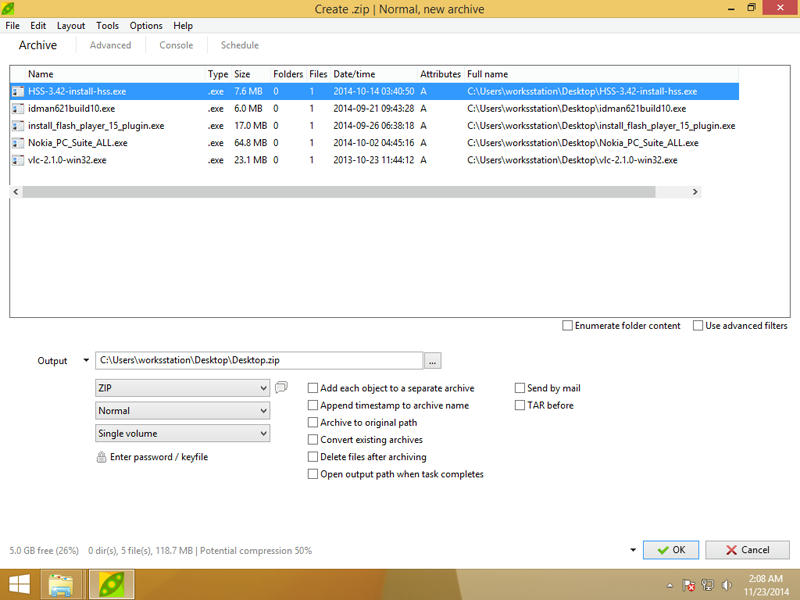Enable Send by mail checkbox

tap(520, 388)
